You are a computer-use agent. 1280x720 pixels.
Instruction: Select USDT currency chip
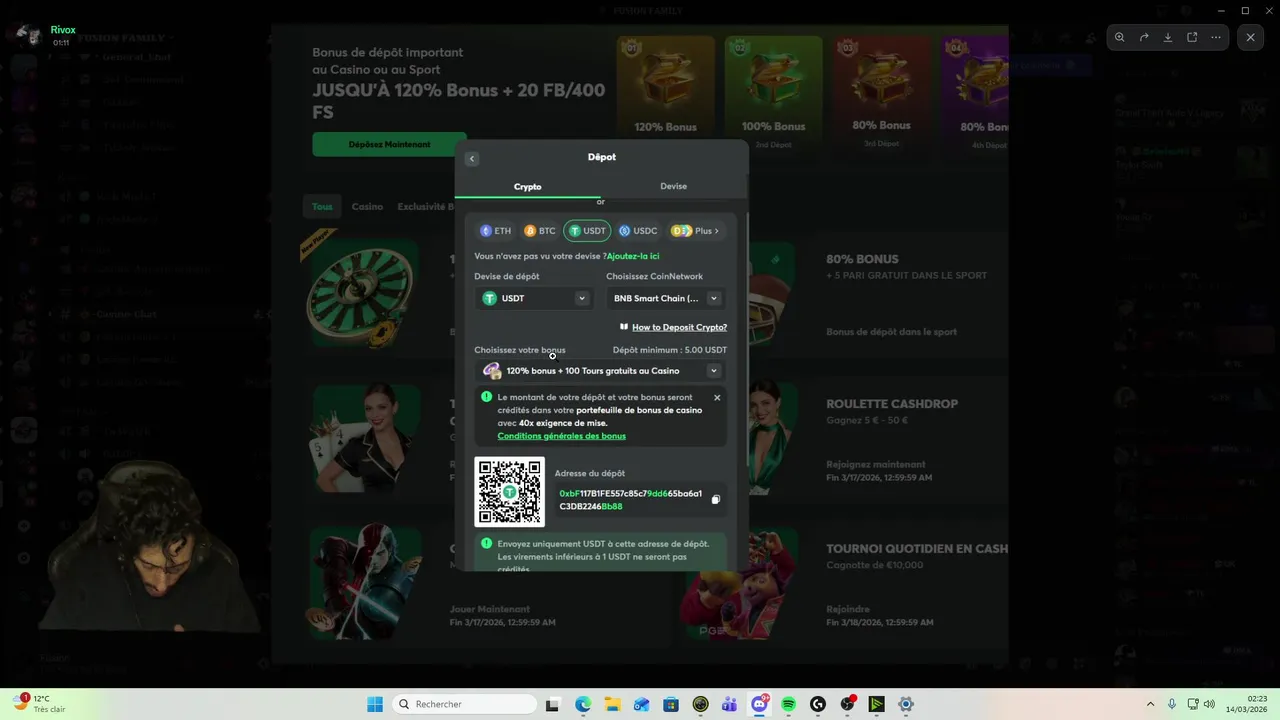pyautogui.click(x=587, y=231)
